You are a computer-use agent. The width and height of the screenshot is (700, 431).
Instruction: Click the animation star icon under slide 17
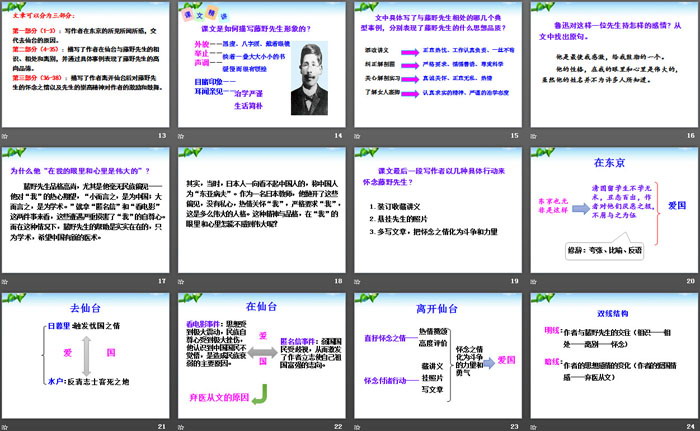click(x=5, y=282)
